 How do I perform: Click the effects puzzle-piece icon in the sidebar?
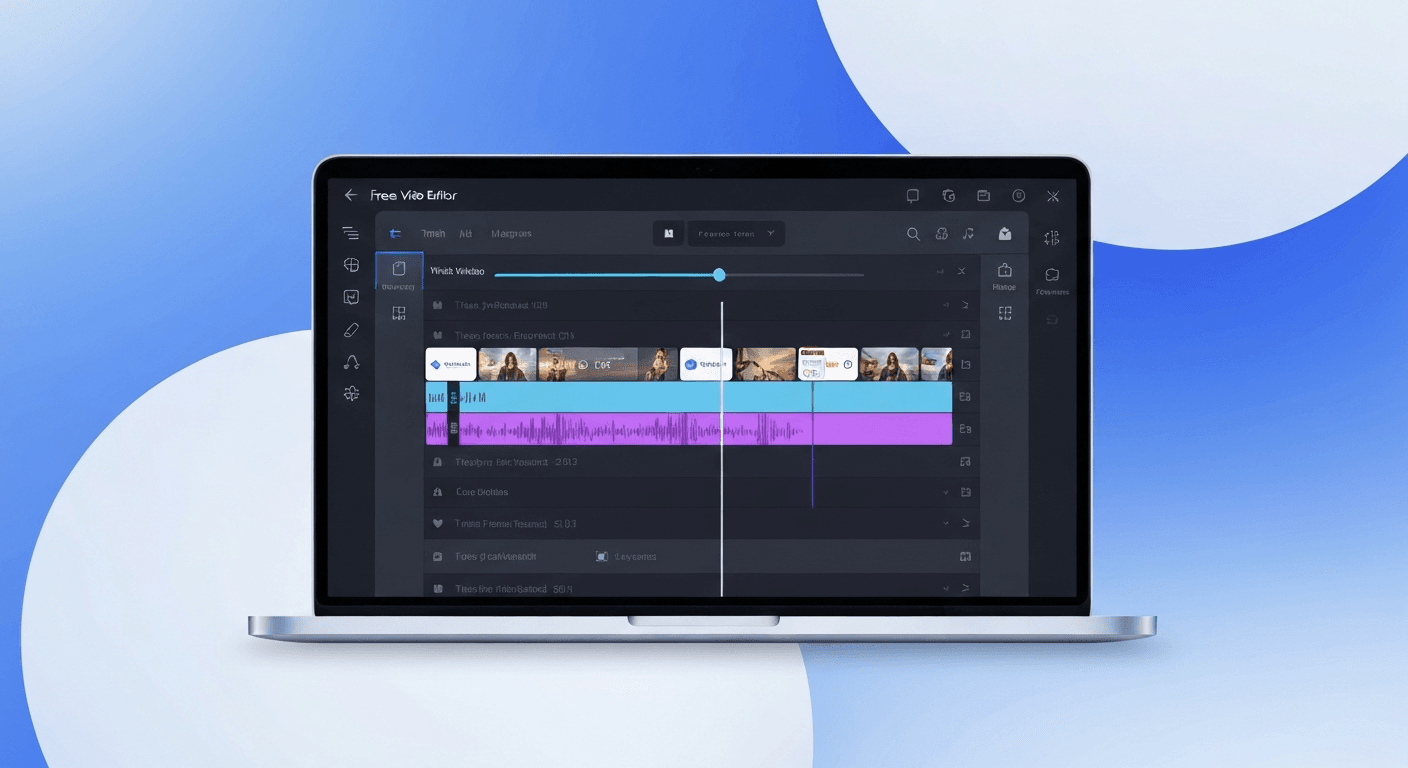[351, 393]
